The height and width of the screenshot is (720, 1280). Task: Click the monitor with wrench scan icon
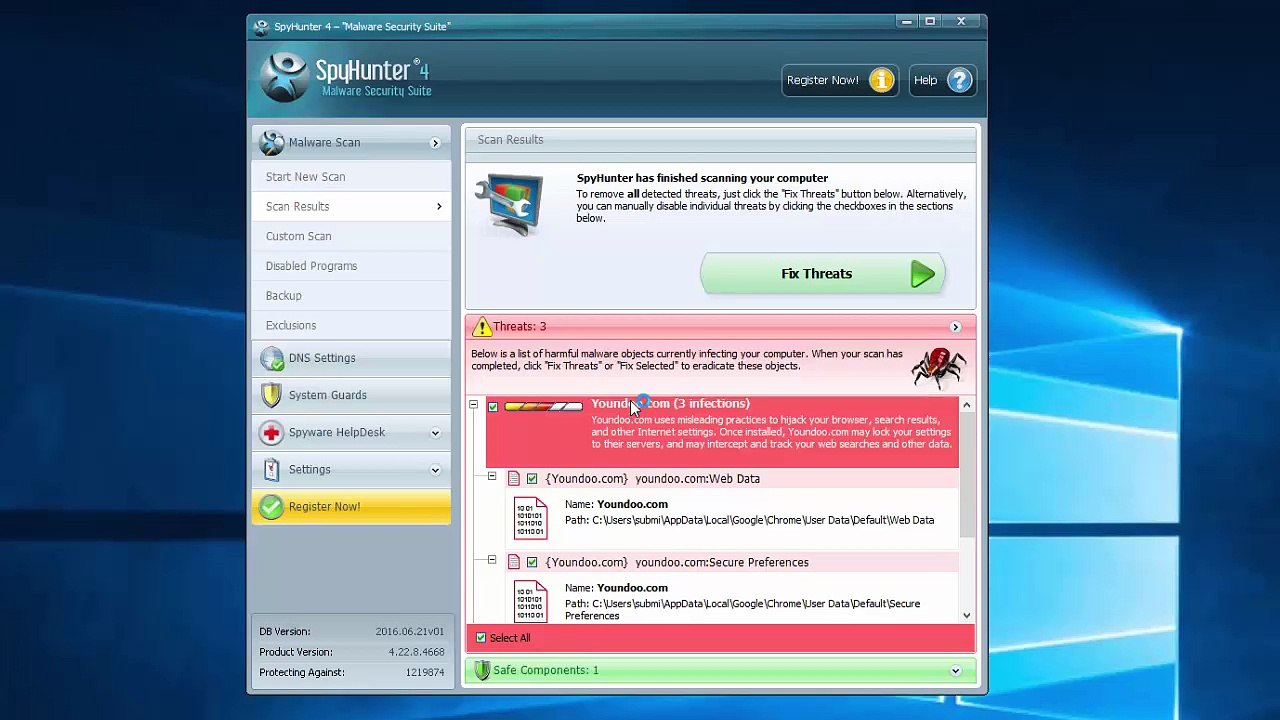point(510,204)
